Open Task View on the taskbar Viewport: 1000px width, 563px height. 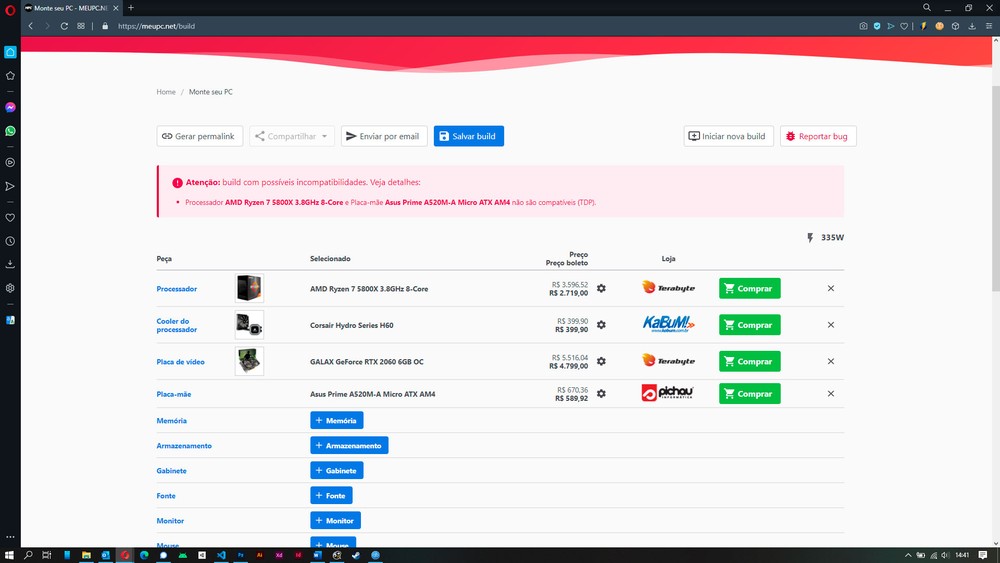47,555
